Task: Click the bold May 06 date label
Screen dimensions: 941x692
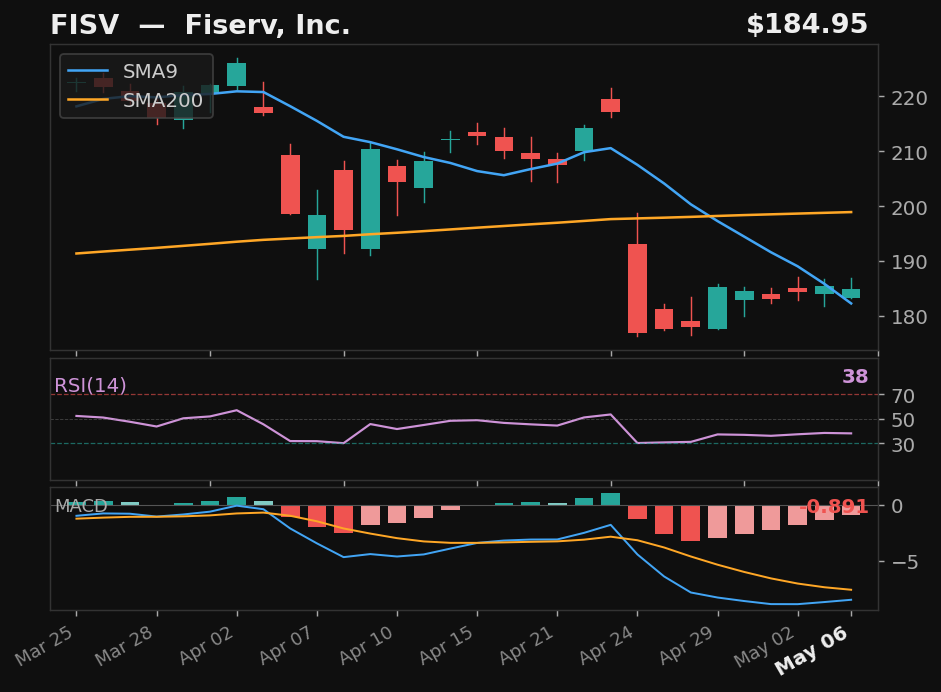Action: pos(813,650)
